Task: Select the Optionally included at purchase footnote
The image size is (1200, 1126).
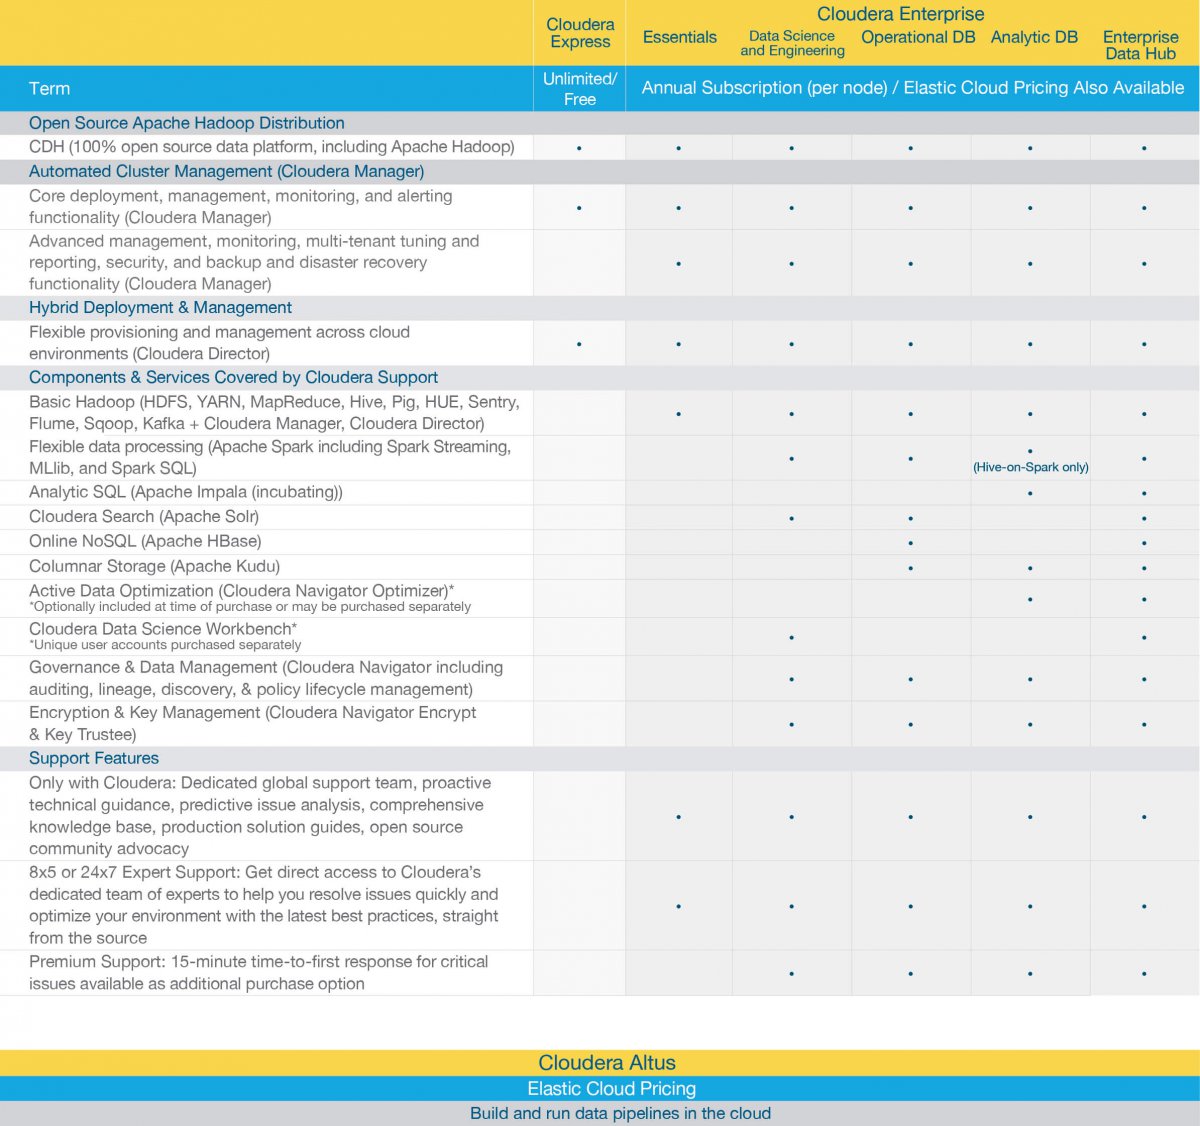Action: (x=250, y=607)
